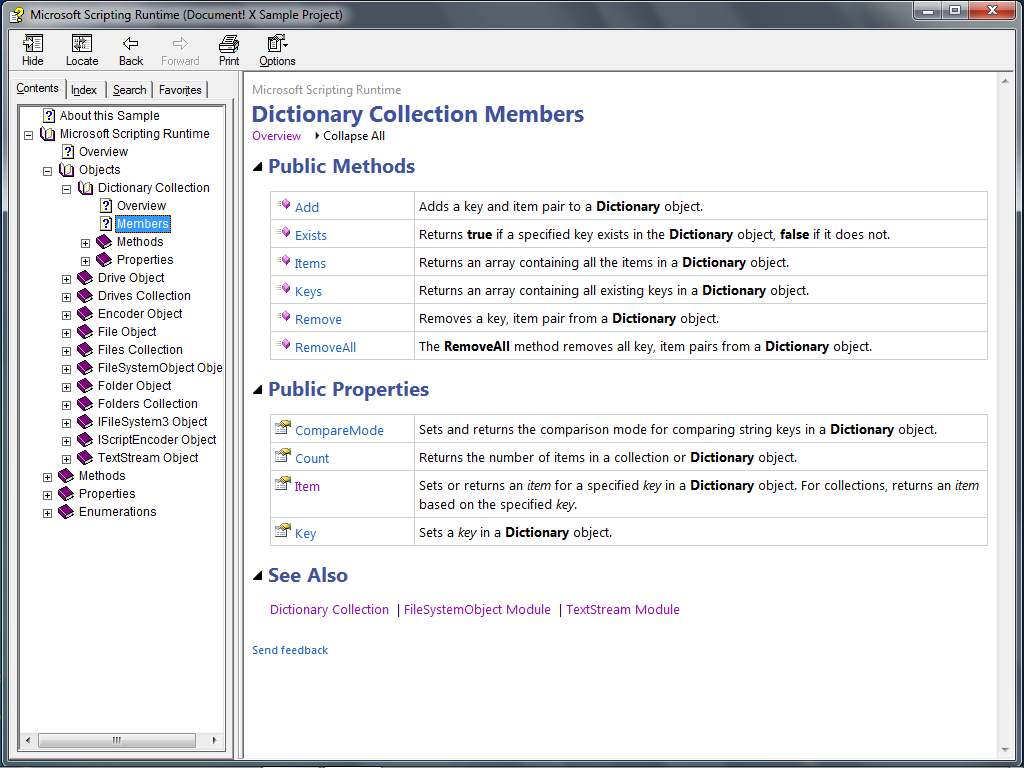Click the Dictionary Collection open book icon
The width and height of the screenshot is (1024, 768).
point(86,188)
